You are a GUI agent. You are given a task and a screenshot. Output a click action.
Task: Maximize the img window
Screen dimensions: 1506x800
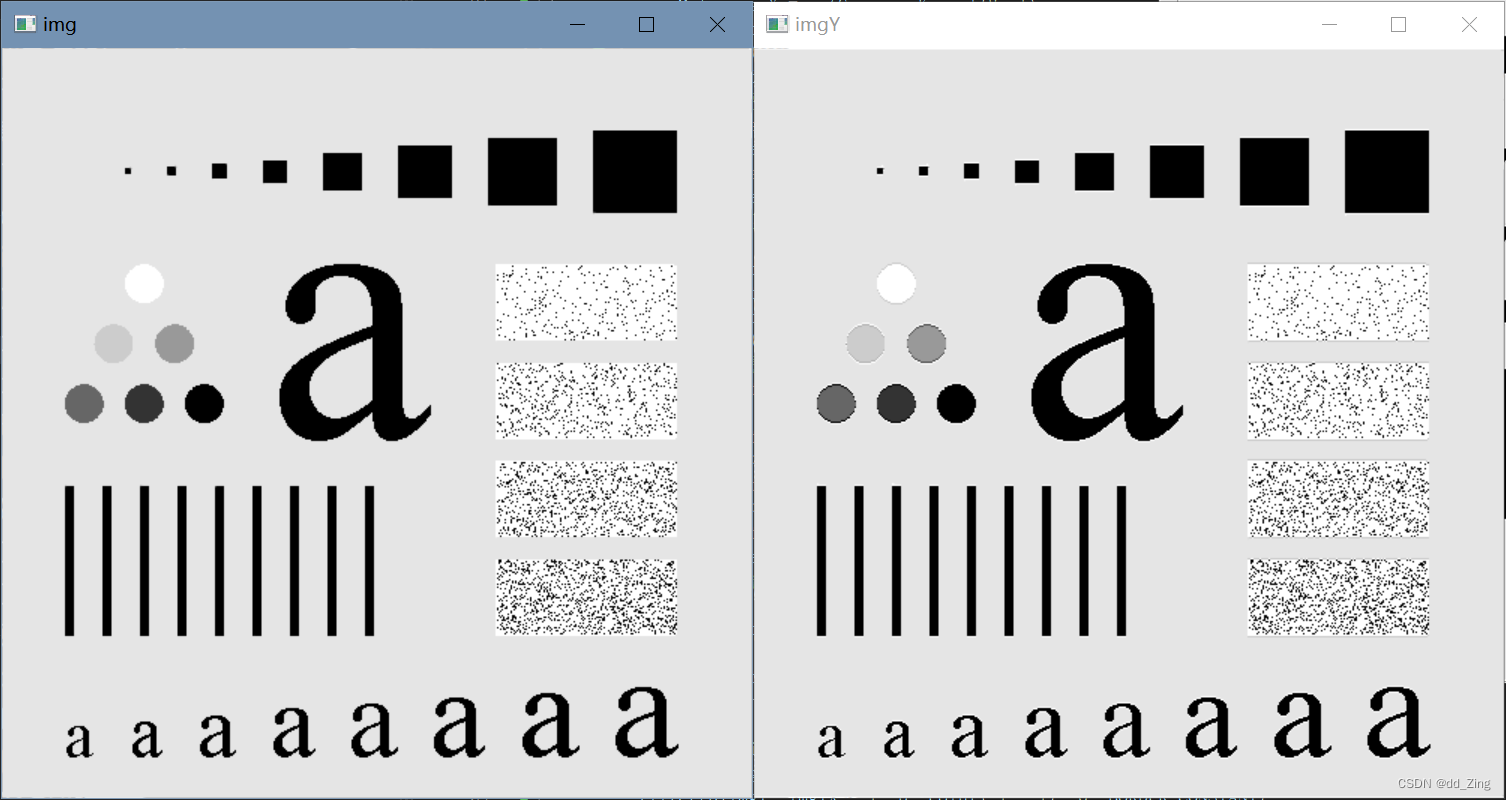point(647,24)
